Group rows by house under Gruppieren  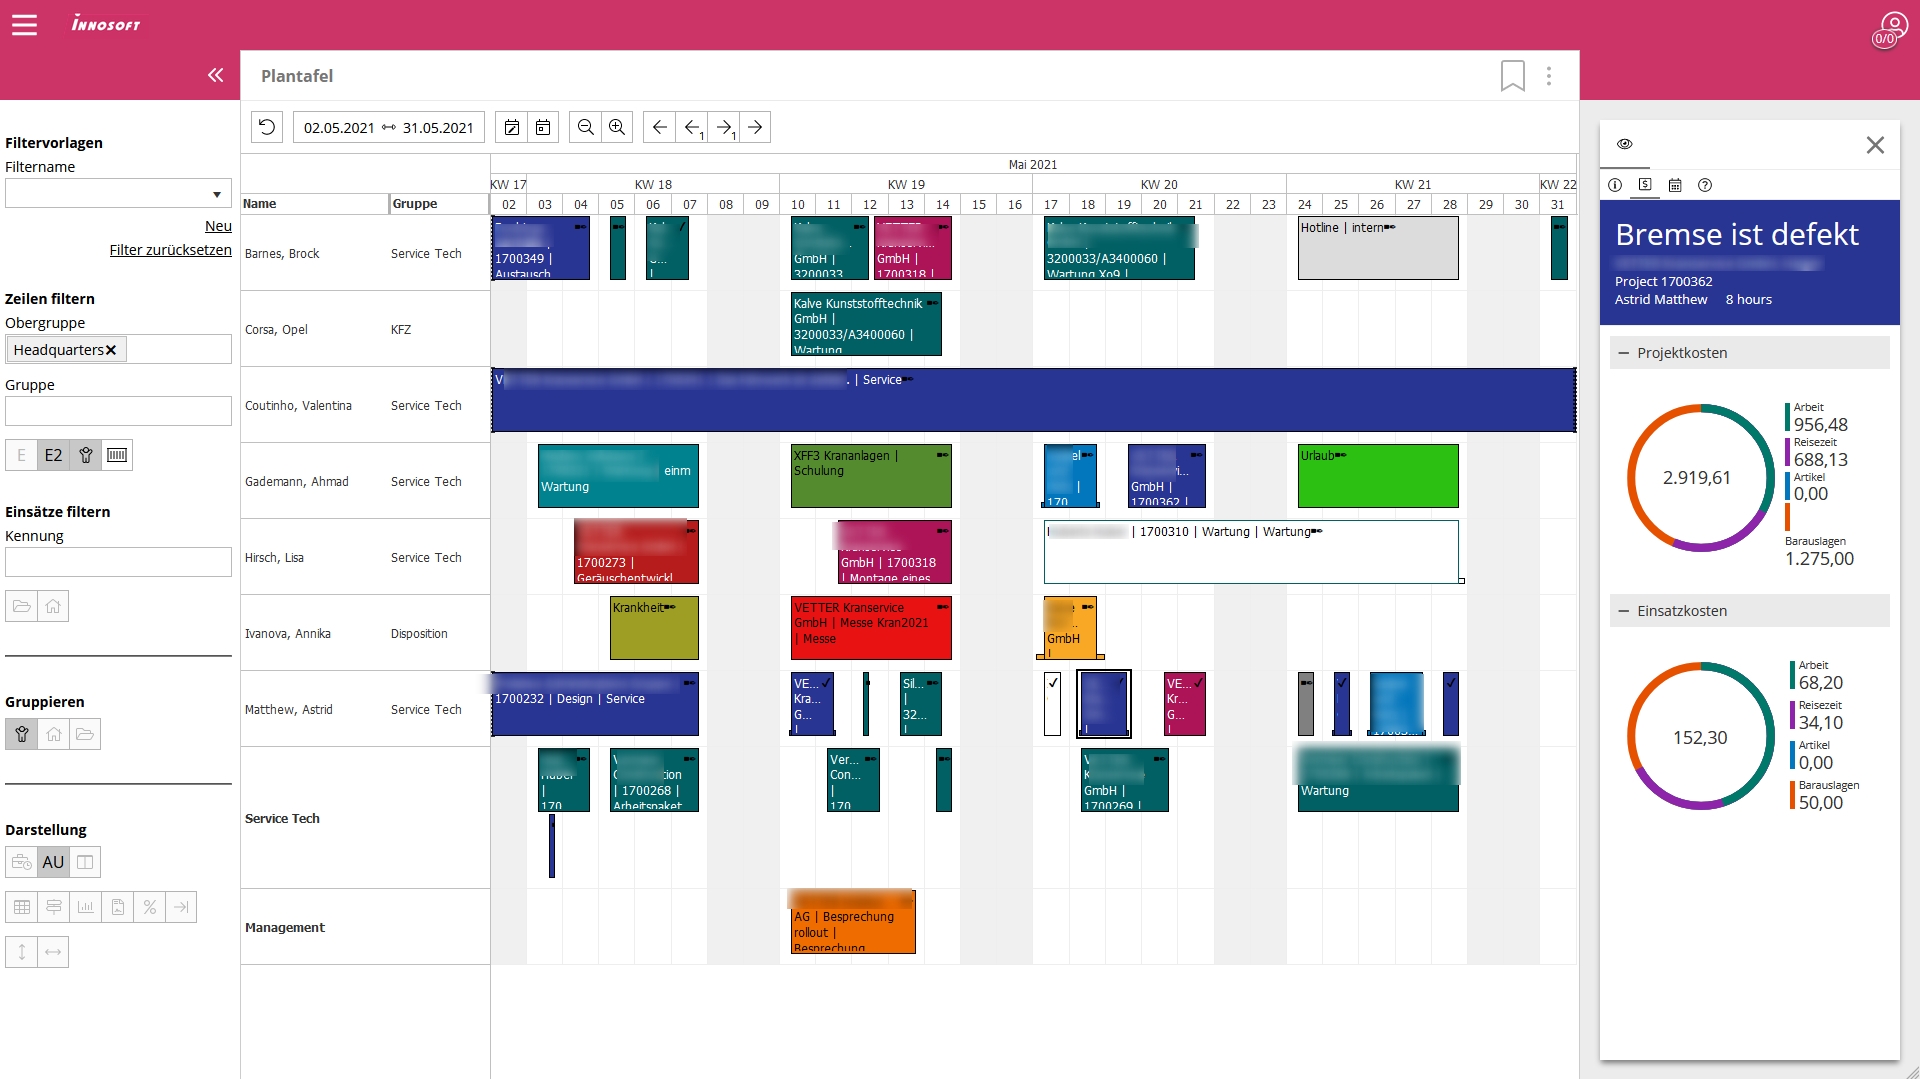tap(53, 734)
